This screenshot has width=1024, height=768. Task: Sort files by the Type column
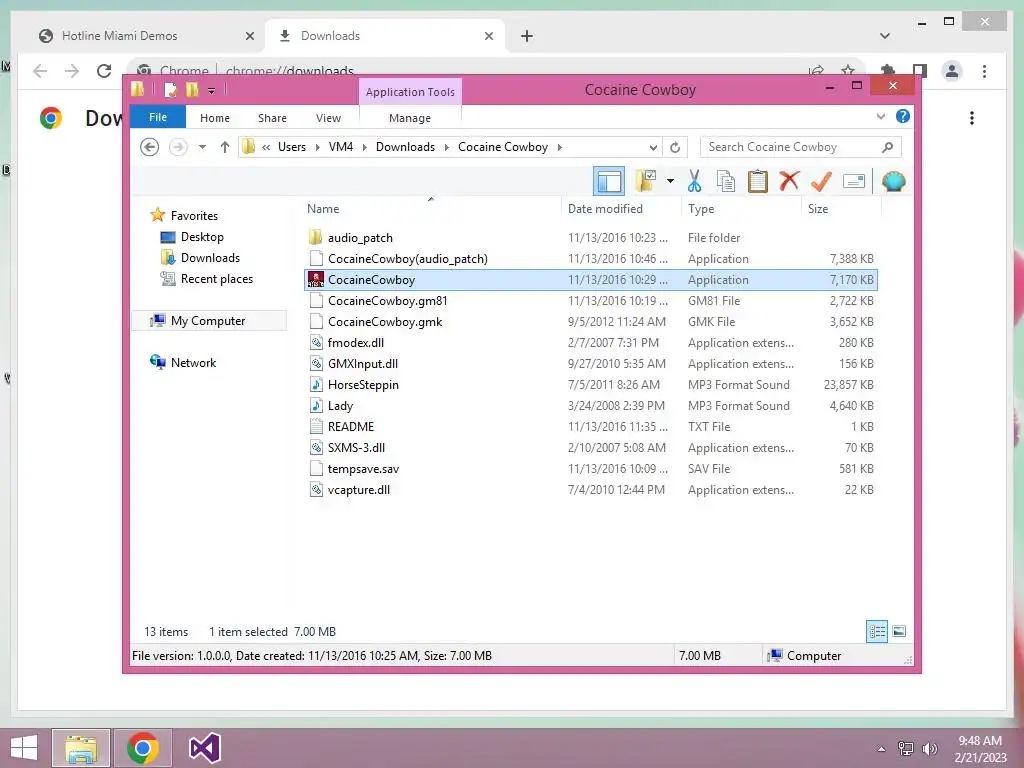click(x=701, y=209)
